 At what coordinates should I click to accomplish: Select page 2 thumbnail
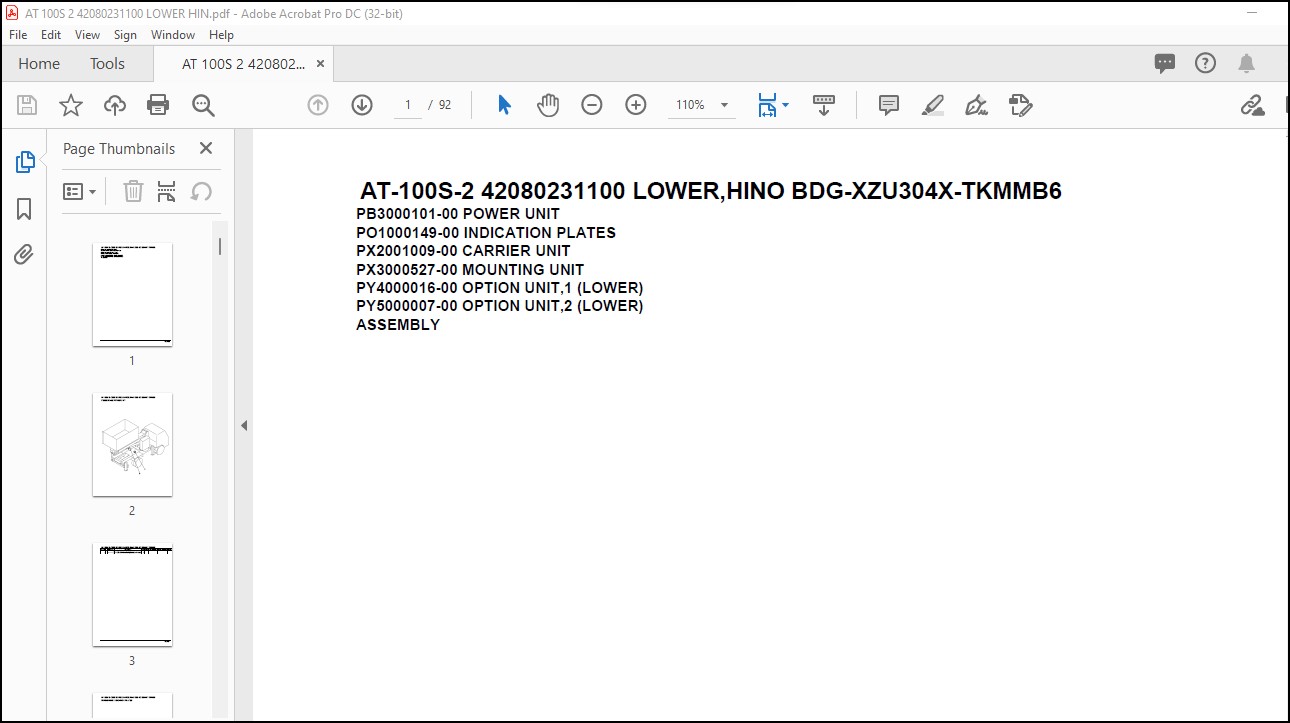(x=132, y=444)
